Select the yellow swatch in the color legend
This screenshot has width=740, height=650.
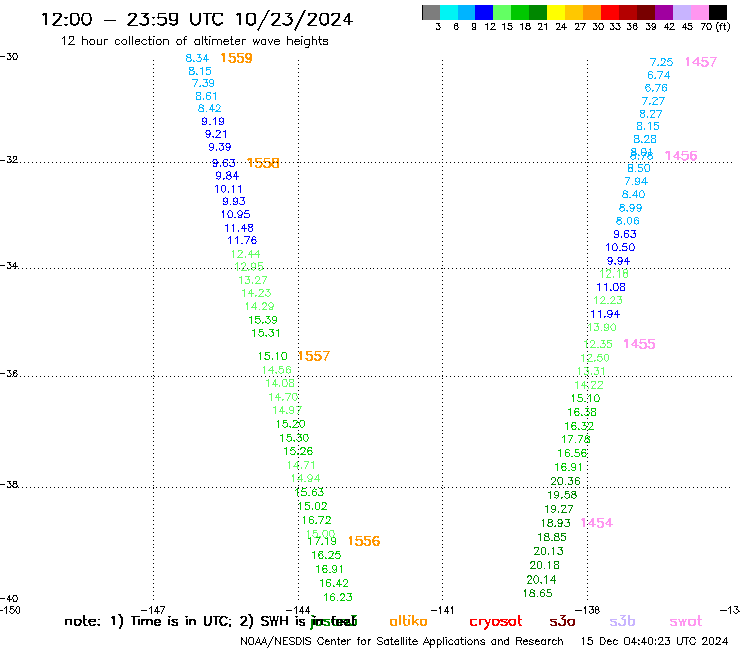556,12
